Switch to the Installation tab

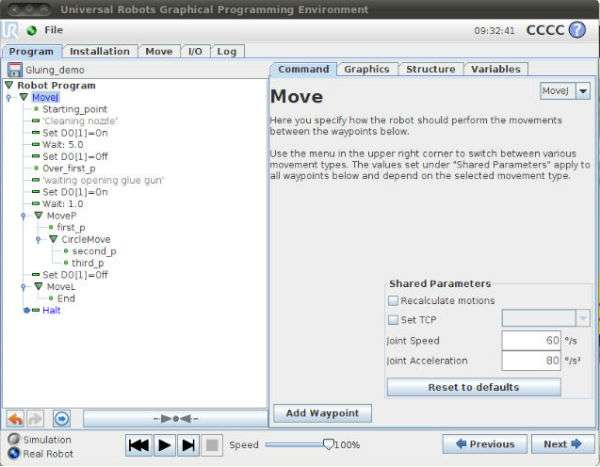[x=99, y=51]
